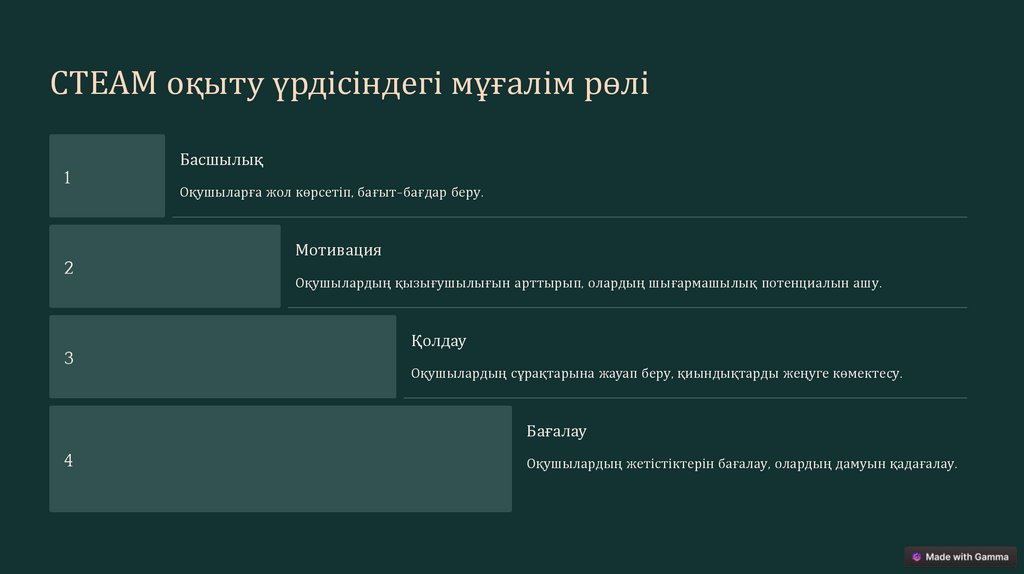Viewport: 1024px width, 574px height.
Task: Select the Бағалау heading
Action: pos(556,431)
